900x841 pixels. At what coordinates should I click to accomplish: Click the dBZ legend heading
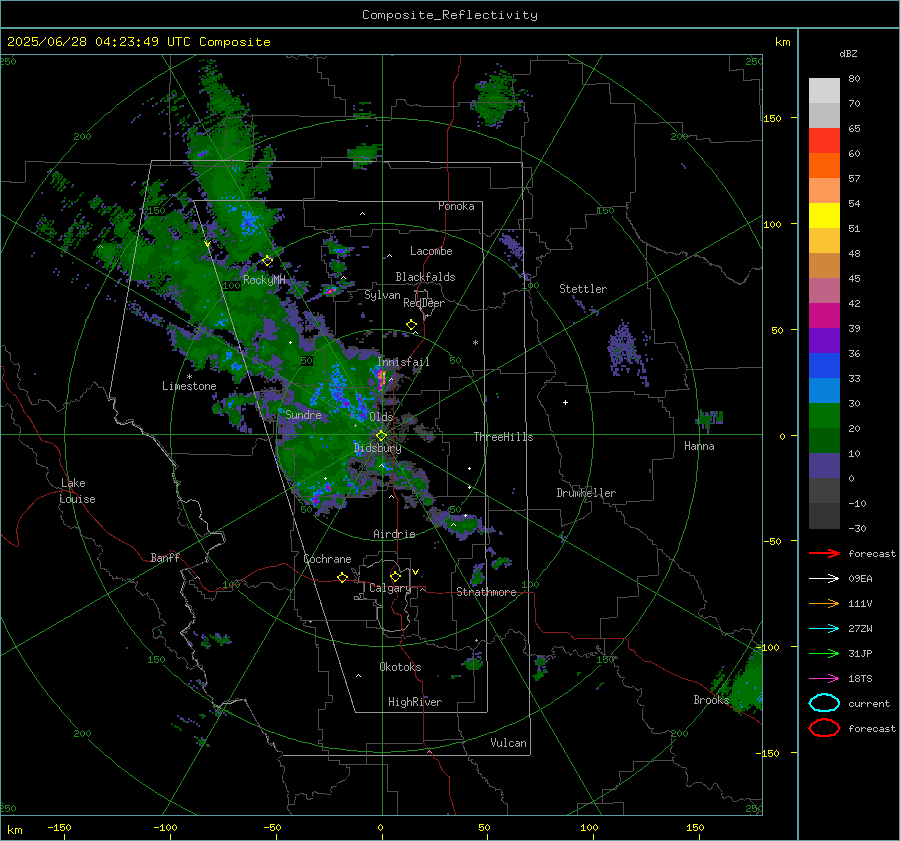[x=848, y=53]
